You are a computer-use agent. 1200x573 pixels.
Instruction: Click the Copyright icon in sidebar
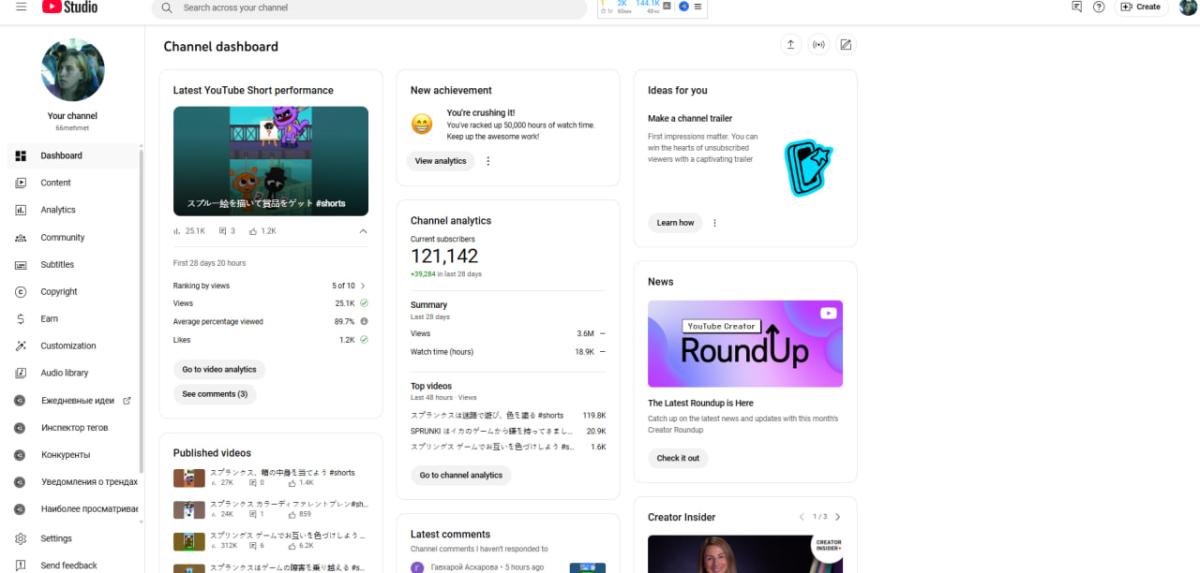pos(20,292)
